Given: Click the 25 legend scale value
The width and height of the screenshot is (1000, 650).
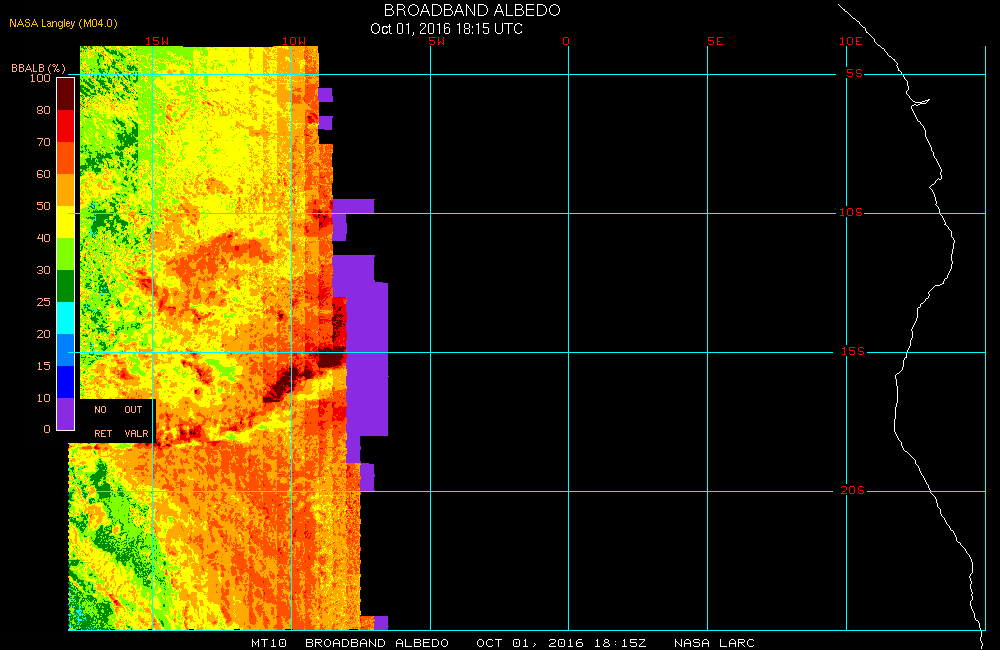Looking at the screenshot, I should 43,302.
